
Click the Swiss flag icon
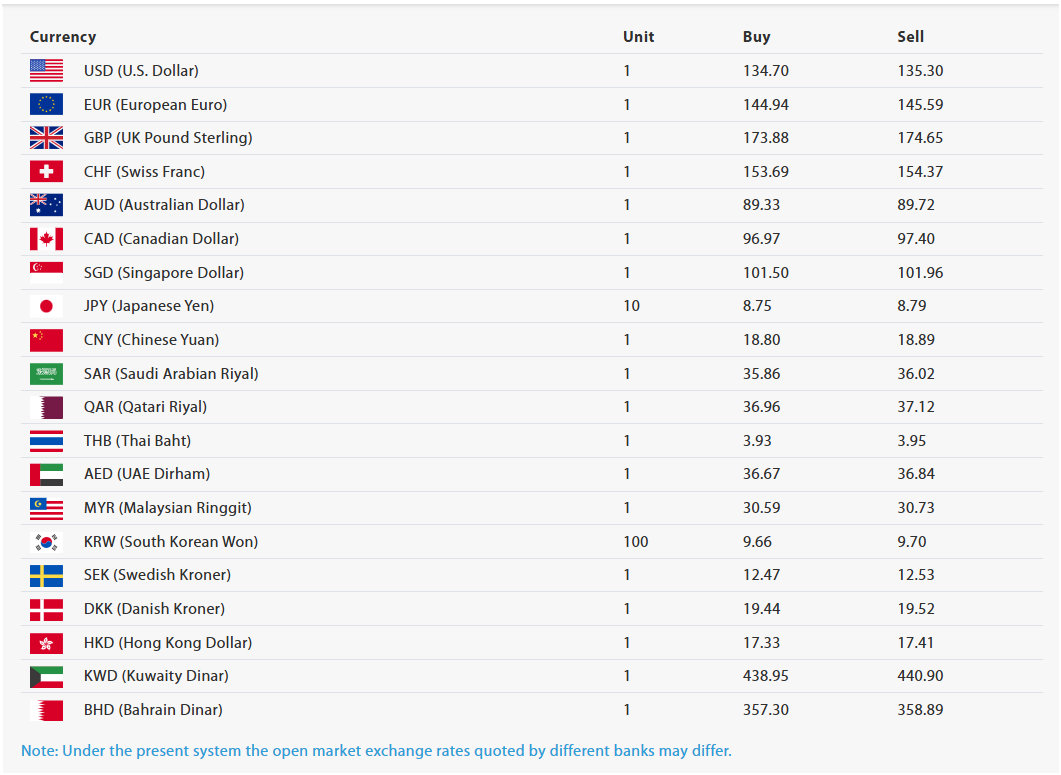click(47, 171)
